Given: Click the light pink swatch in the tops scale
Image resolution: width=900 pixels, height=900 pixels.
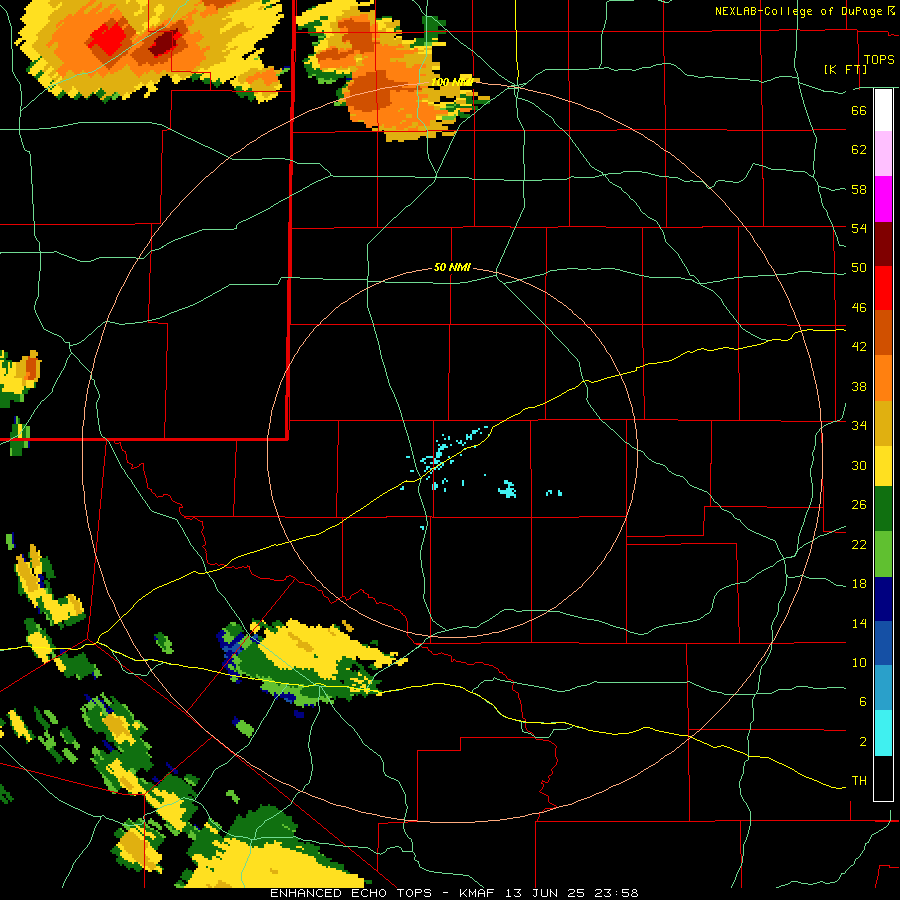Looking at the screenshot, I should click(x=883, y=154).
